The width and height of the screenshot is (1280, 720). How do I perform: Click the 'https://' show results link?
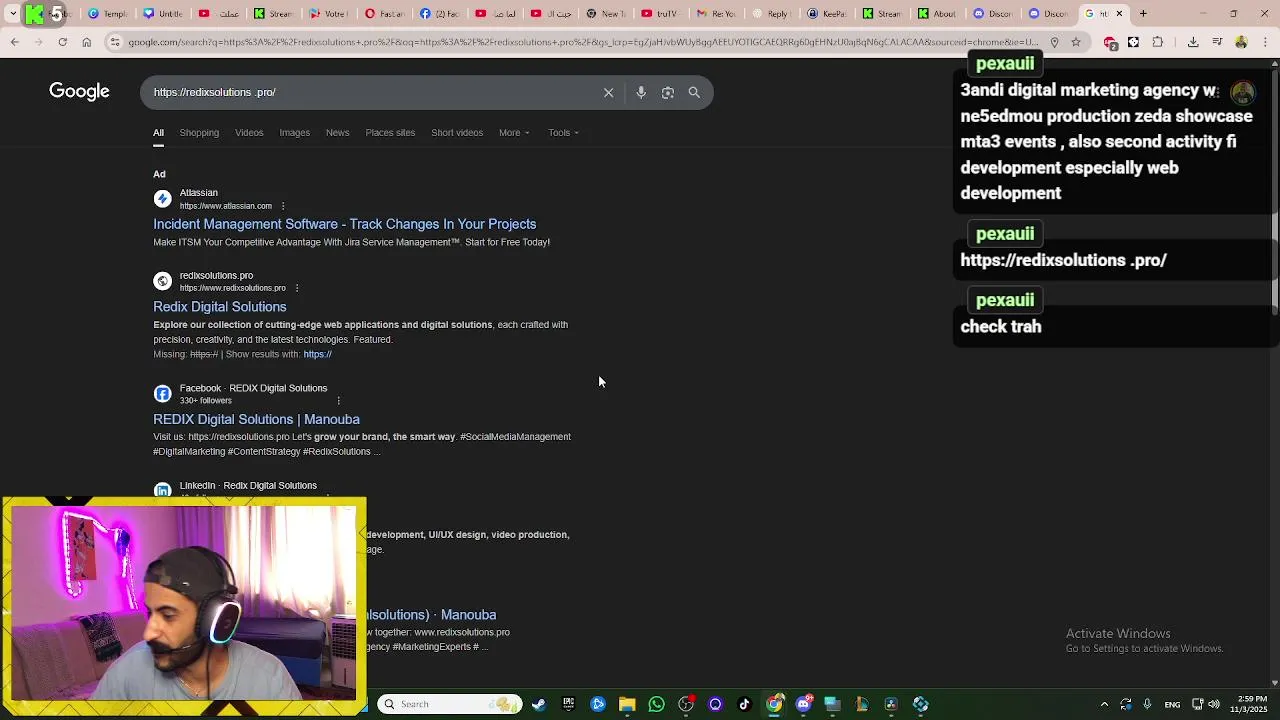click(317, 354)
